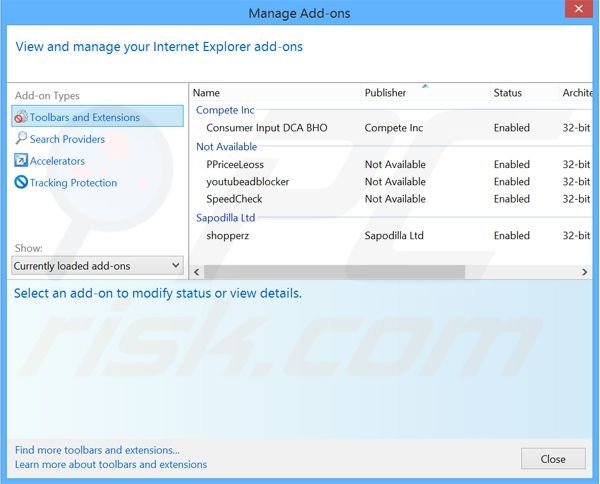Click the horizontal scrollbar right arrow
Viewport: 600px width, 484px height.
[x=584, y=272]
